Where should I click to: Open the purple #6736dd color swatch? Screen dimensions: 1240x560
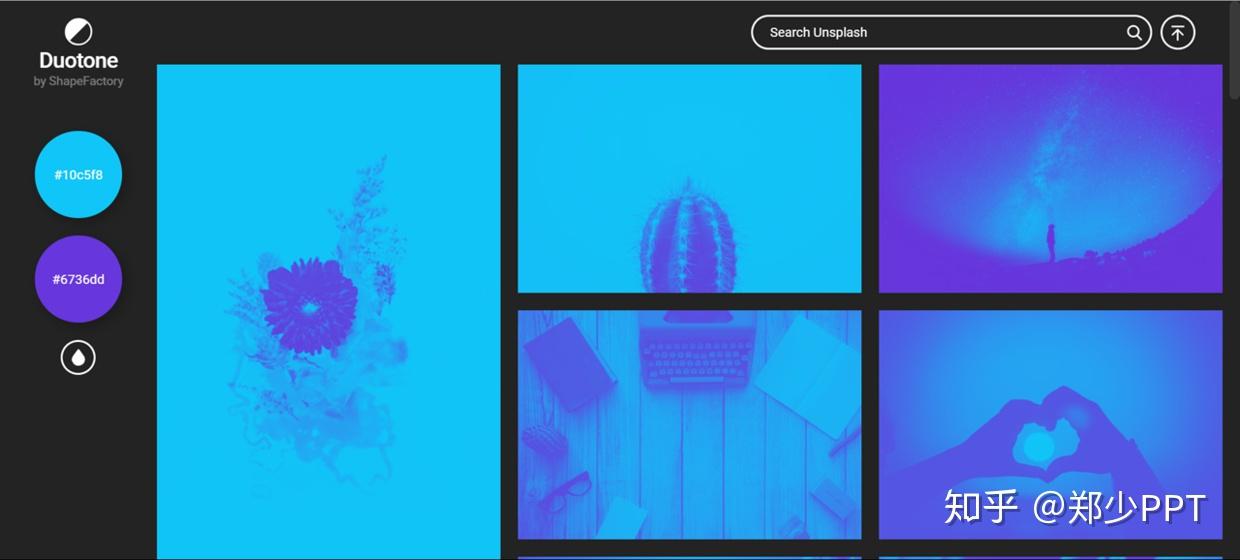(x=78, y=279)
